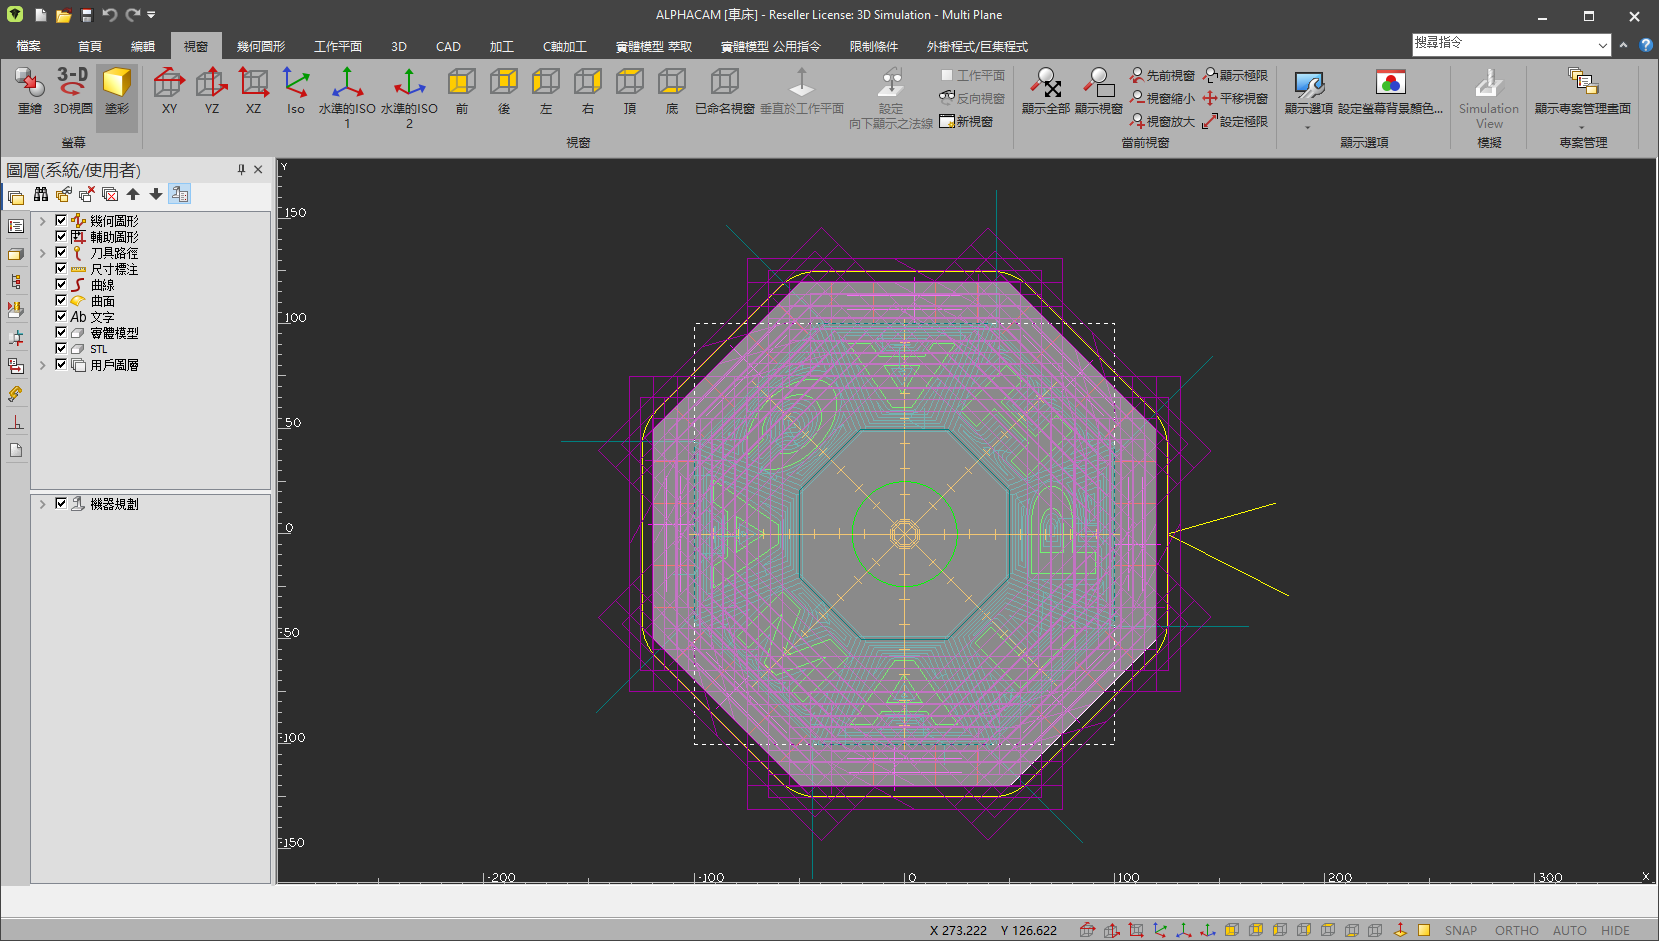Expand the 刀具路徑 tree node

click(42, 253)
